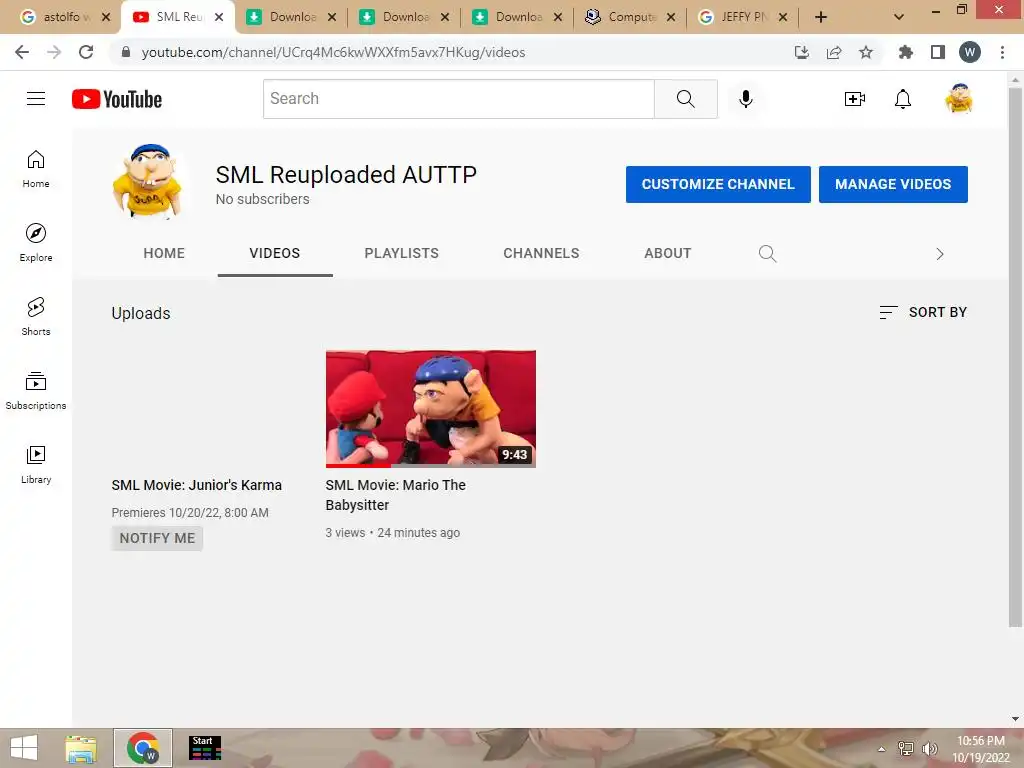Close the JEFFY PN browser tab
This screenshot has height=768, width=1024.
[x=784, y=17]
